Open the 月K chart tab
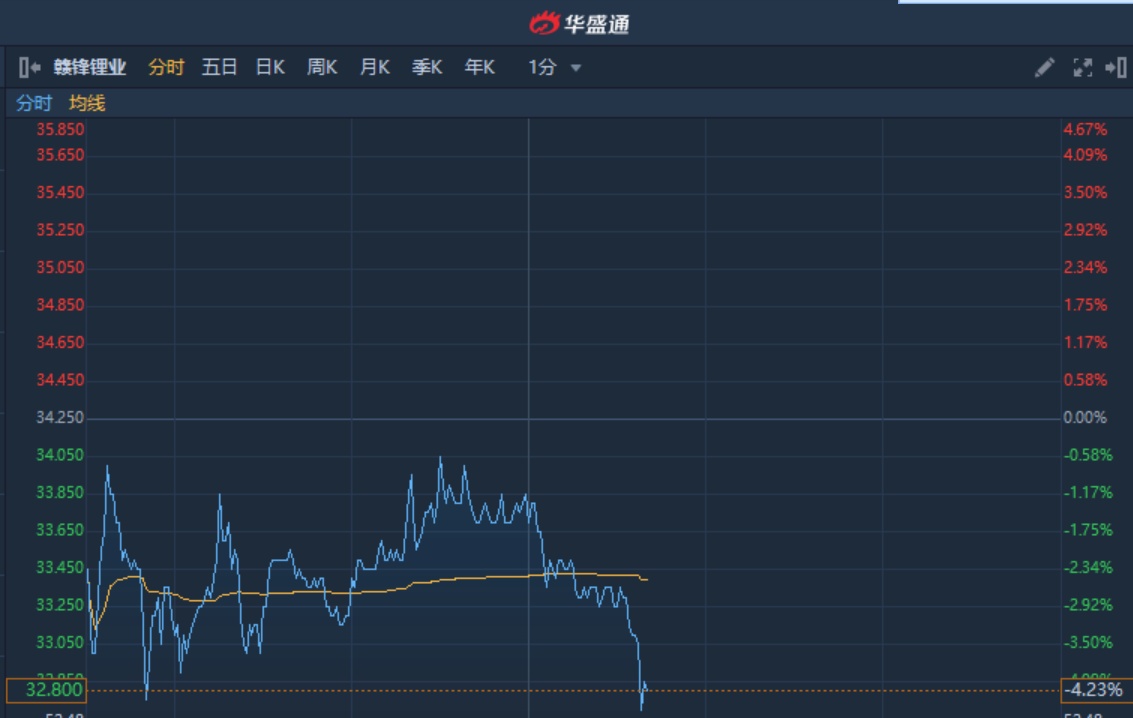Screen dimensions: 1133x718 (374, 67)
